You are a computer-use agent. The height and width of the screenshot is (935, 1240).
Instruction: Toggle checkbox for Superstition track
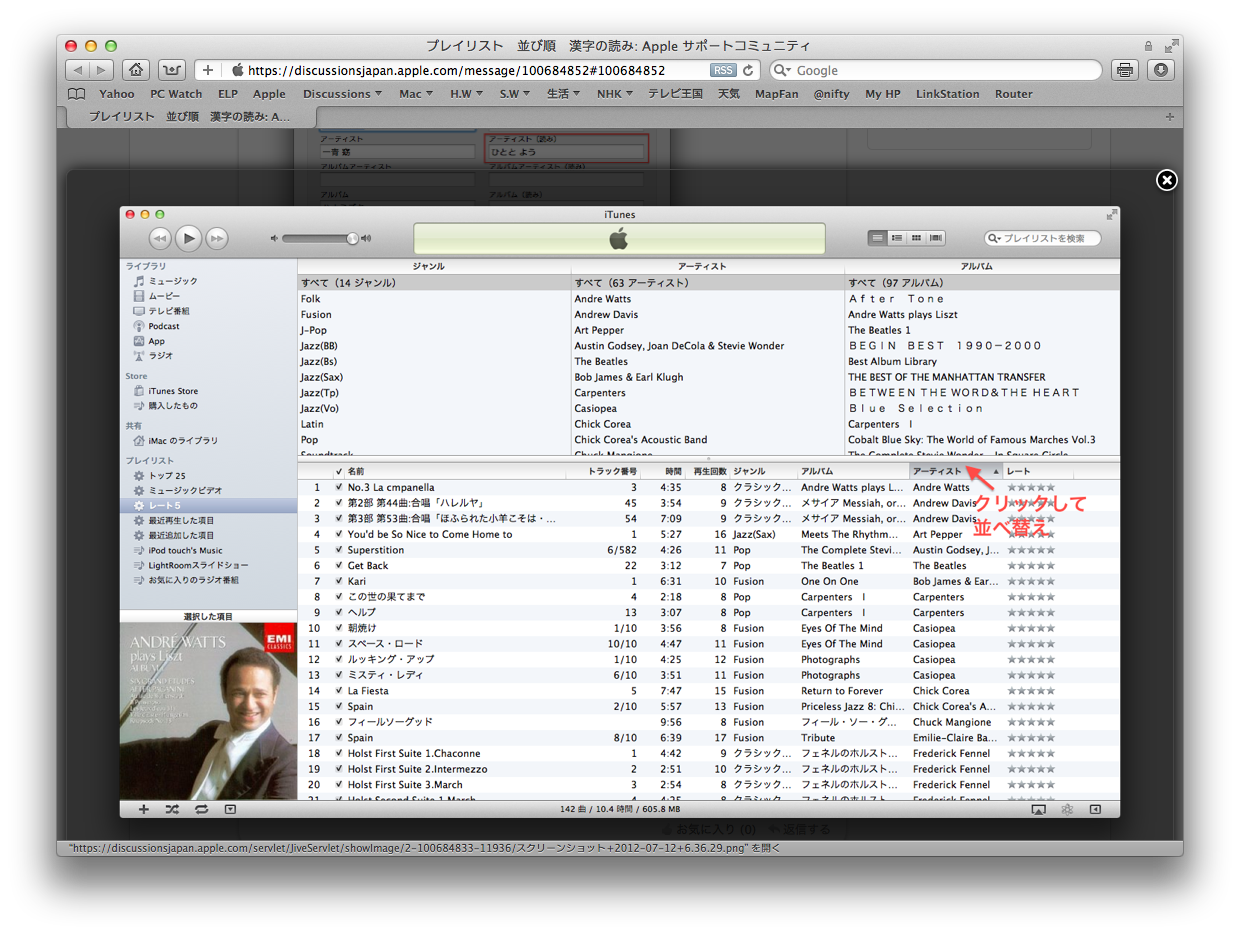[x=339, y=550]
